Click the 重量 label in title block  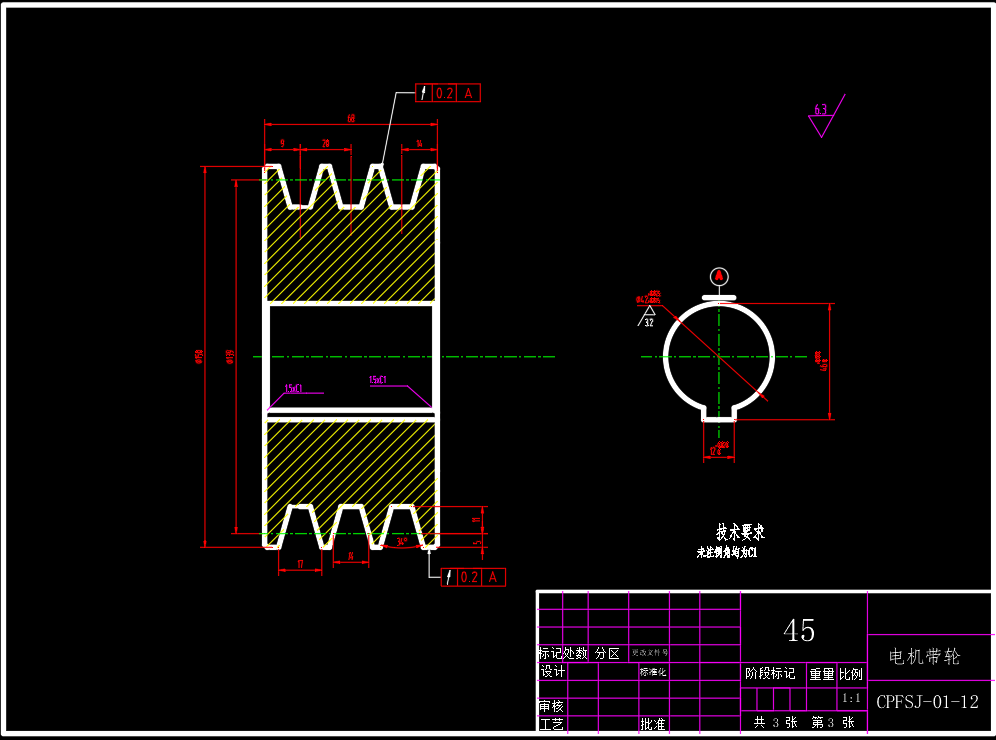(x=821, y=674)
